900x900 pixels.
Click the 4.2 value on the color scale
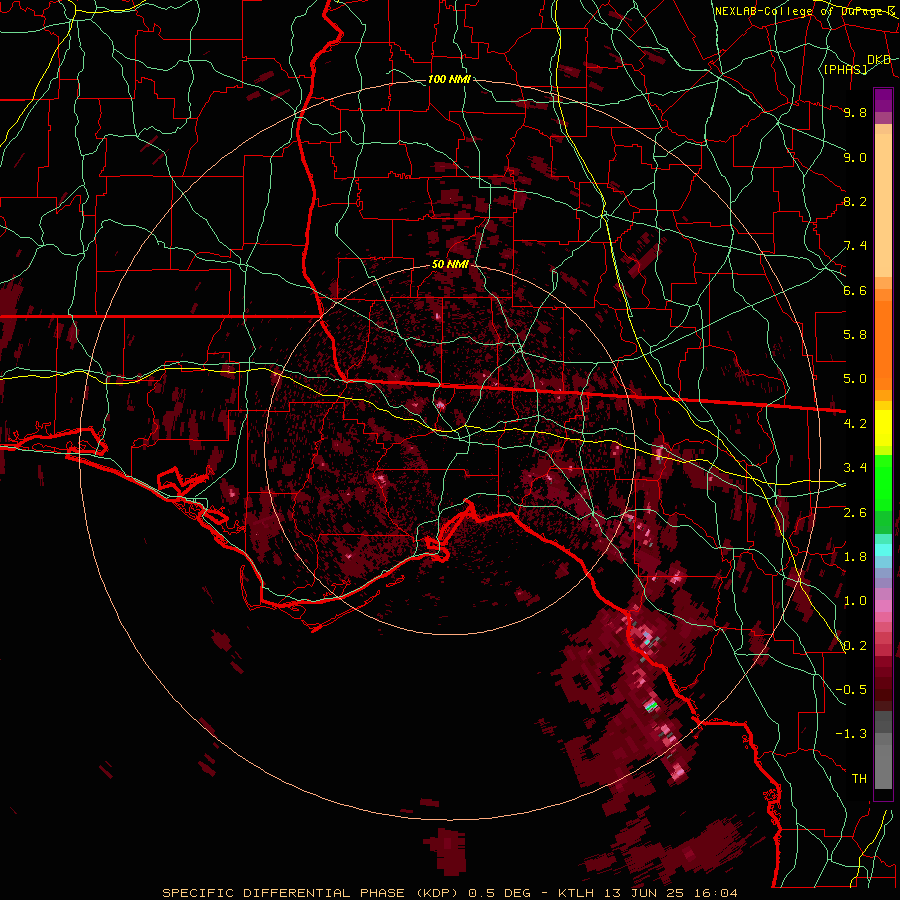click(x=855, y=424)
